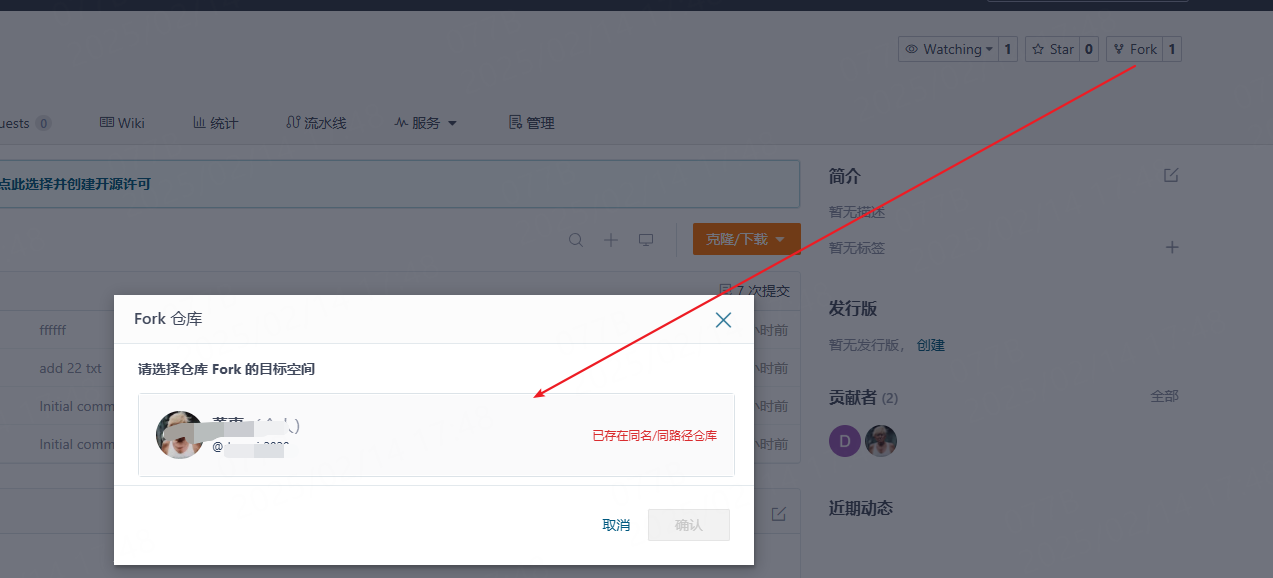This screenshot has width=1273, height=578.
Task: Click the 近期动态 heading
Action: (x=861, y=508)
